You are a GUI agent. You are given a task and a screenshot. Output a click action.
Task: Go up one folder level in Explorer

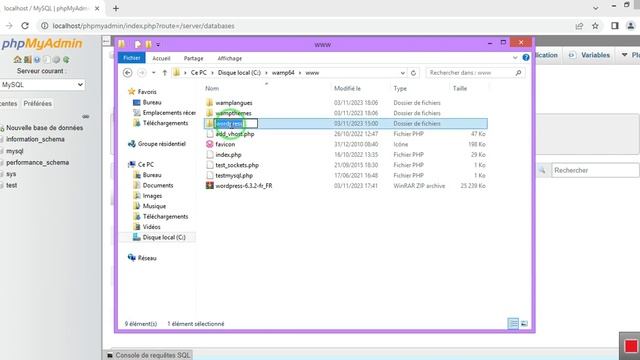(164, 73)
